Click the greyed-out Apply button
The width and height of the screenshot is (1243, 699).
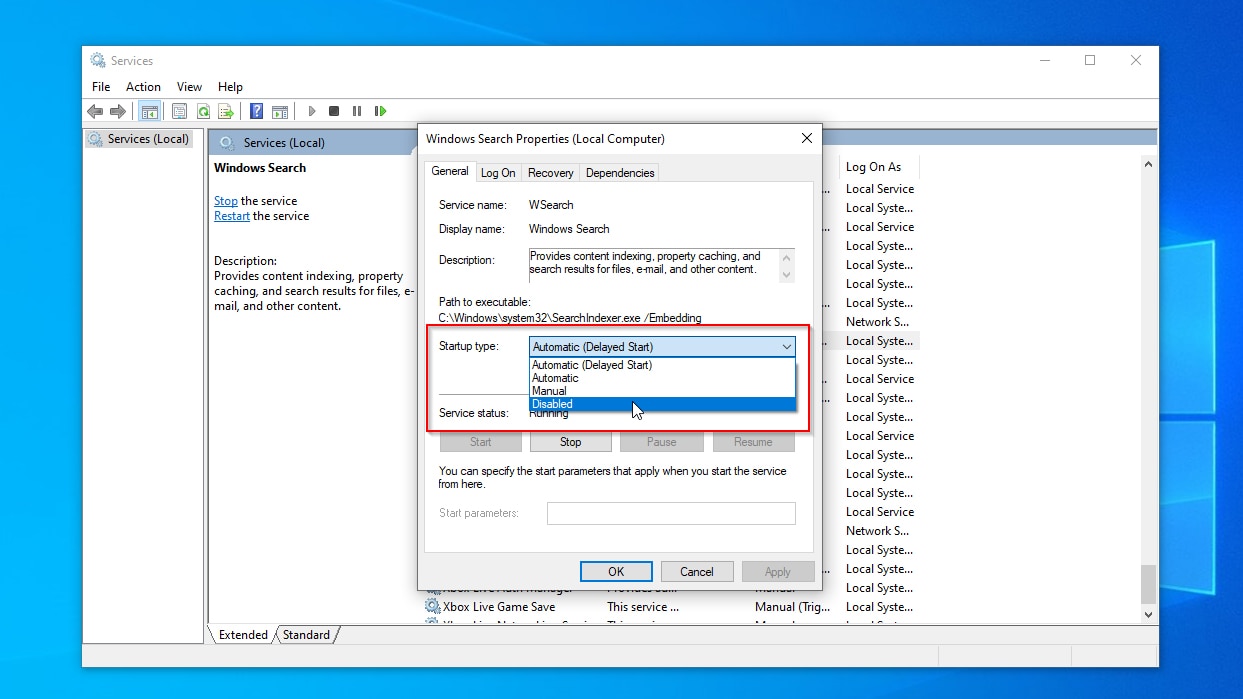[778, 572]
